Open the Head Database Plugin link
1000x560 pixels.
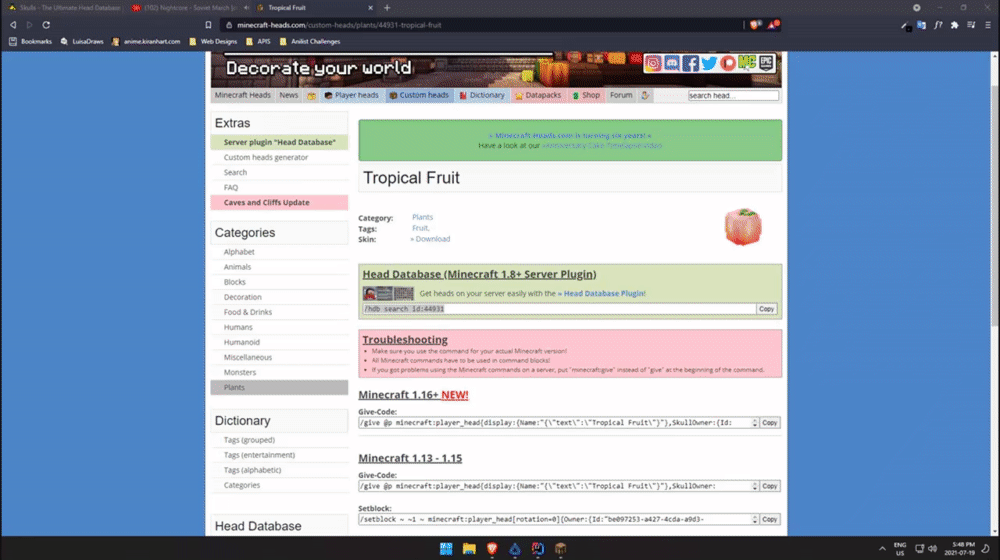click(601, 293)
